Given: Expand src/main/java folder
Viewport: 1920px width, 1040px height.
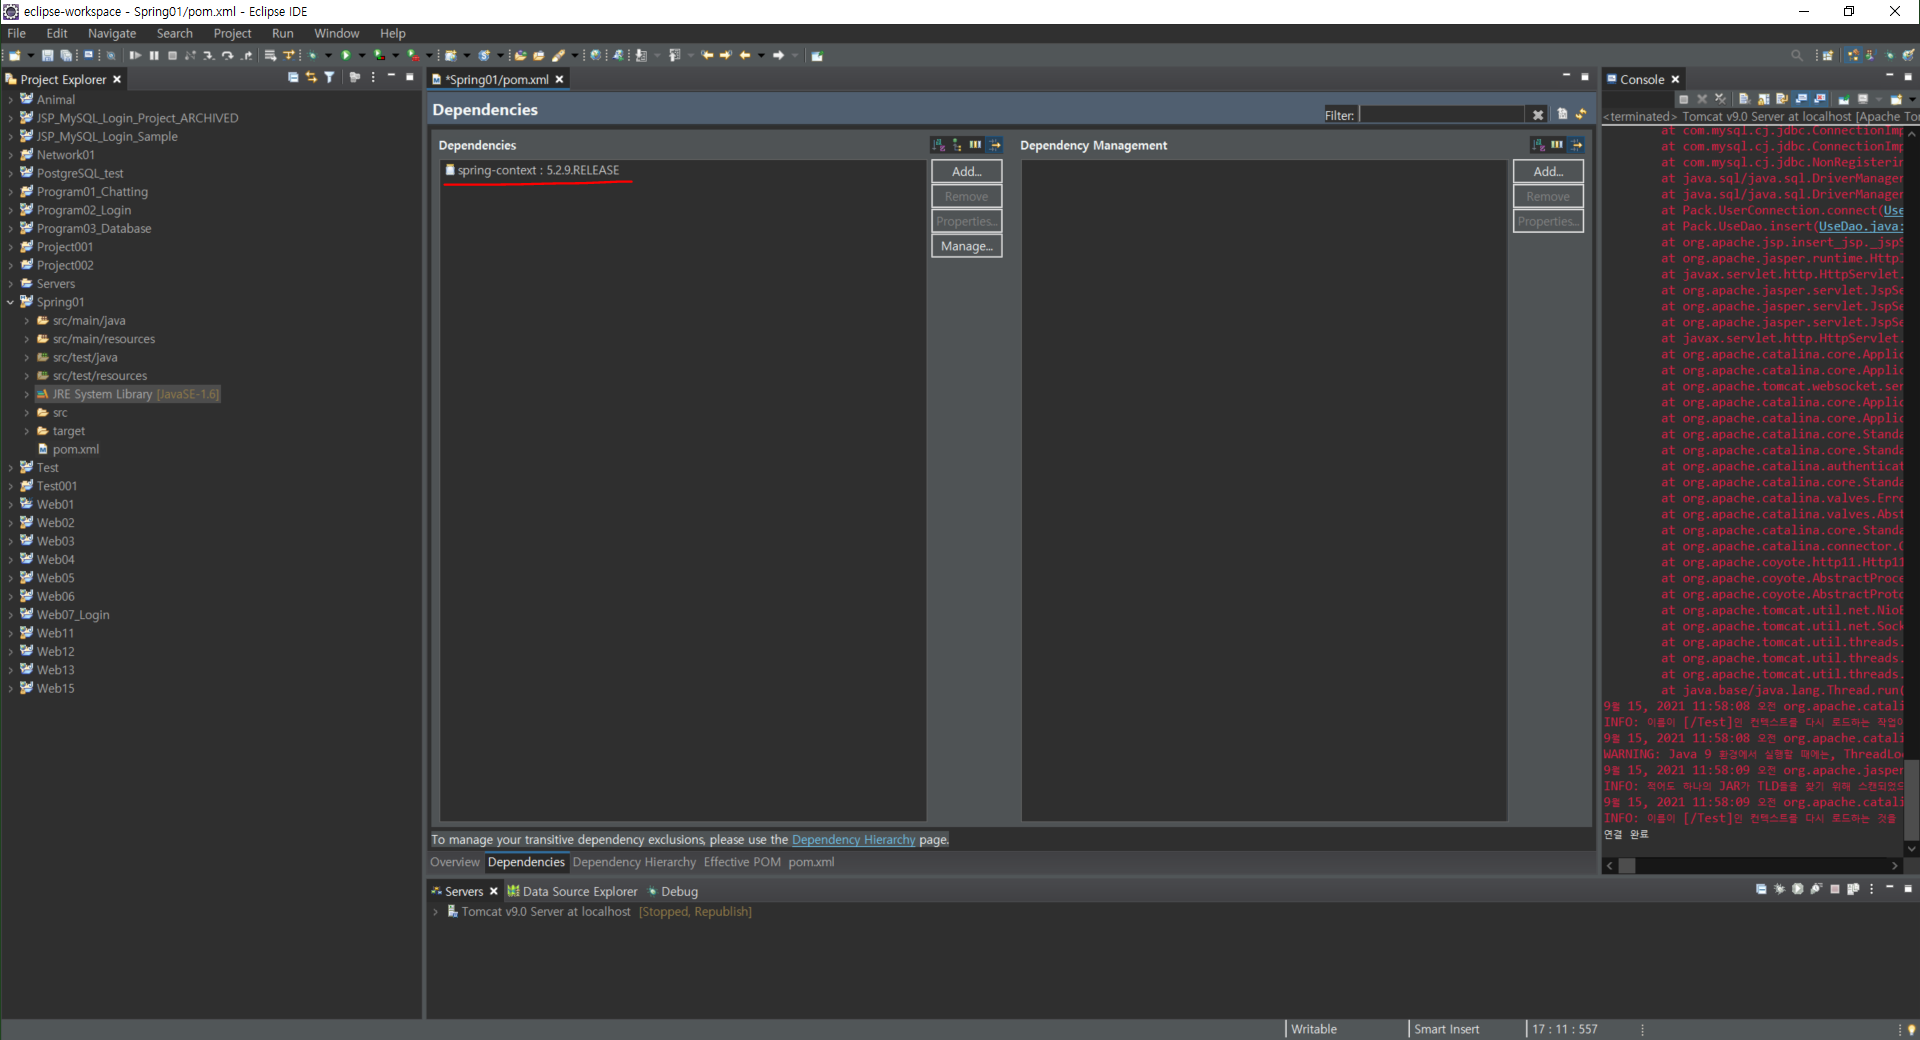Looking at the screenshot, I should tap(27, 321).
